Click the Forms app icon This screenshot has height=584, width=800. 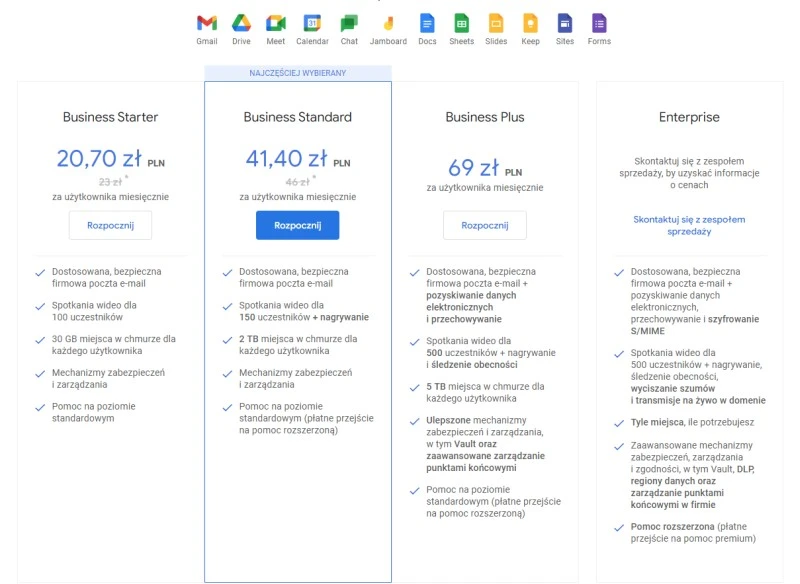[598, 22]
